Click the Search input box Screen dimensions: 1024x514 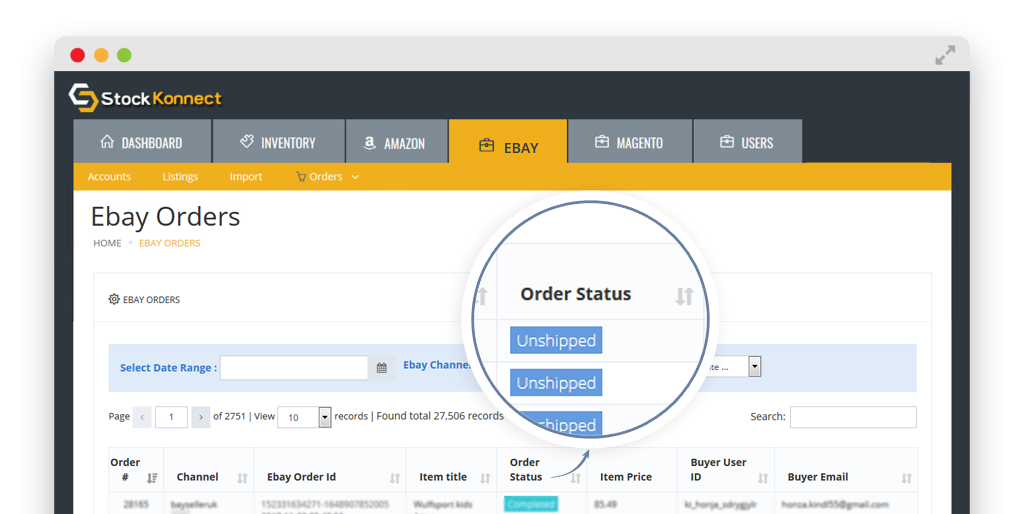[853, 417]
